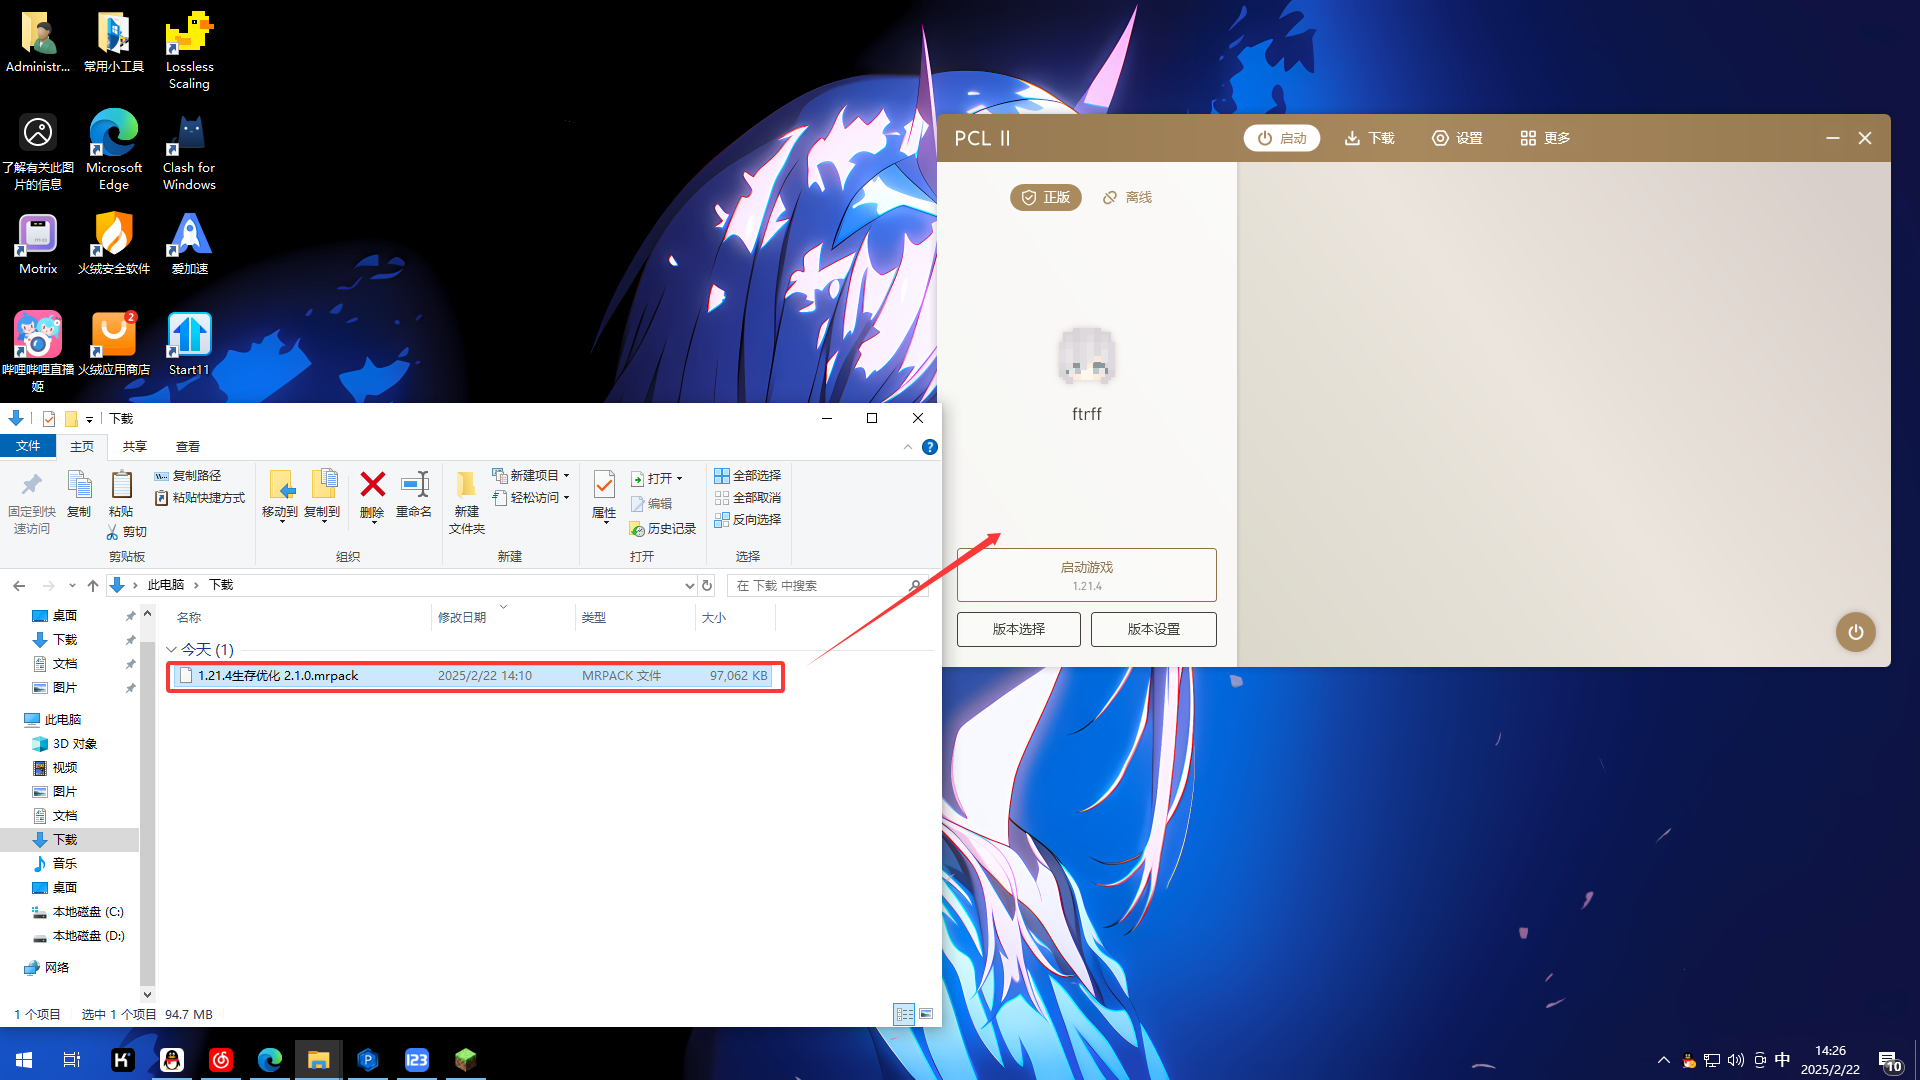This screenshot has width=1920, height=1080.
Task: Click 全部取消 deselect all option
Action: pyautogui.click(x=748, y=498)
